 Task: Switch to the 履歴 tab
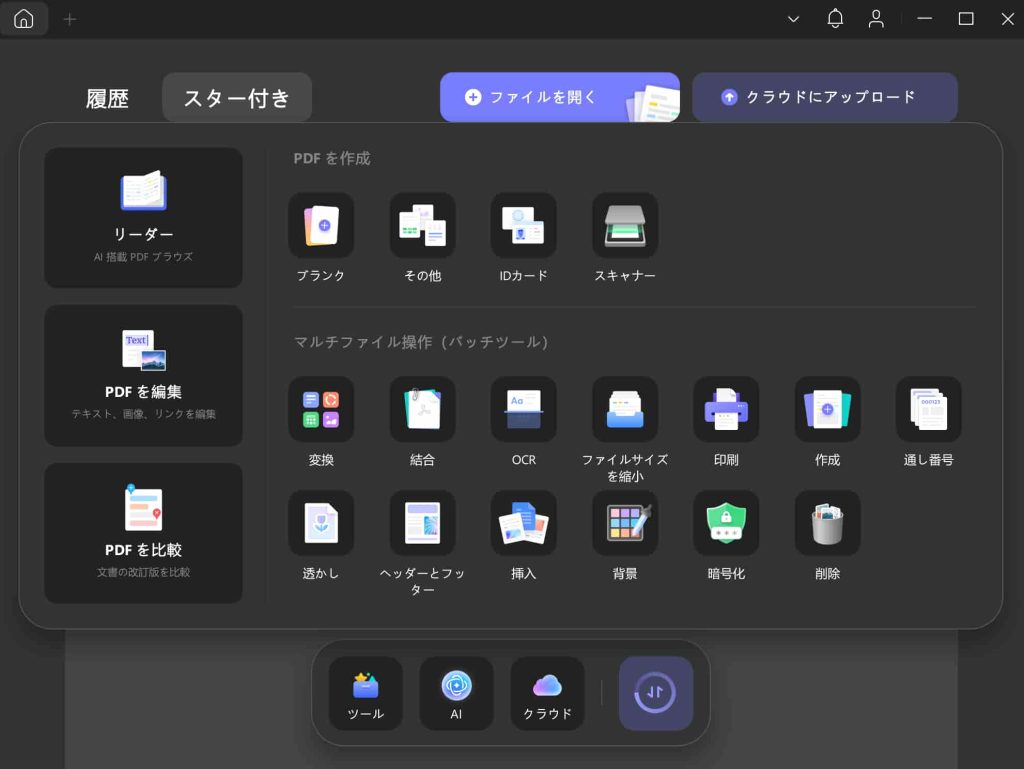pos(108,99)
